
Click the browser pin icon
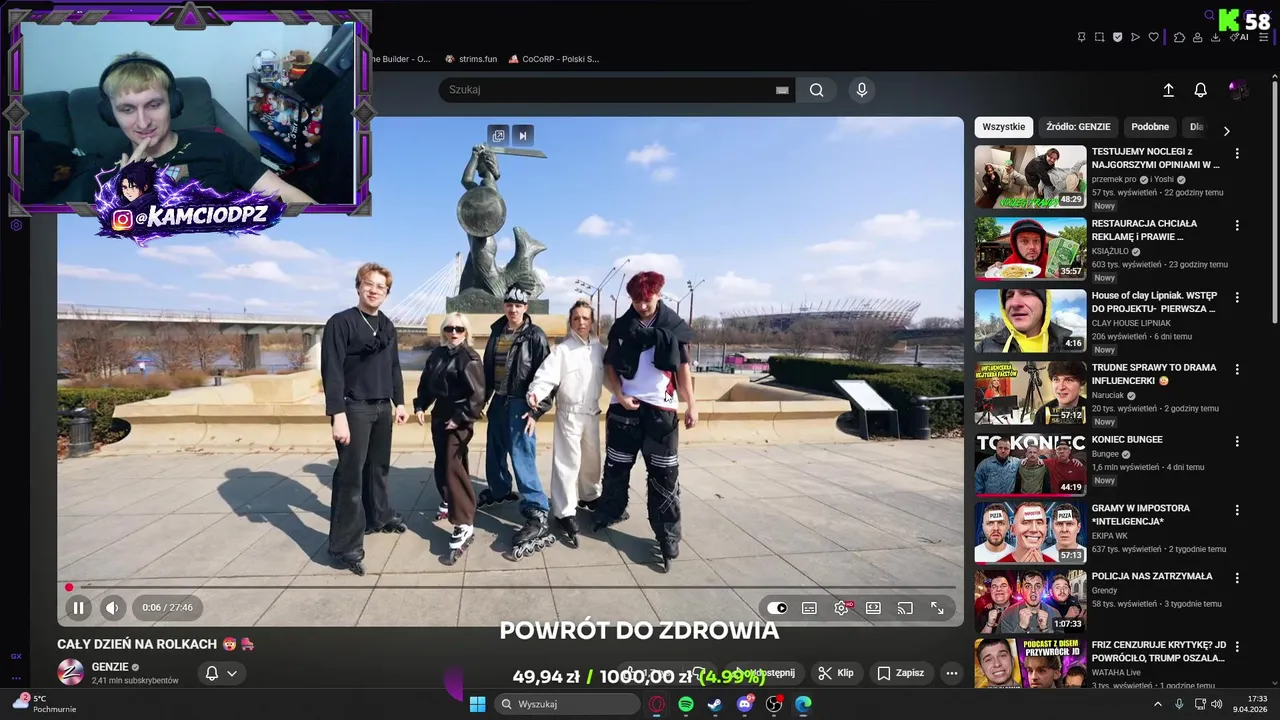(x=1081, y=37)
